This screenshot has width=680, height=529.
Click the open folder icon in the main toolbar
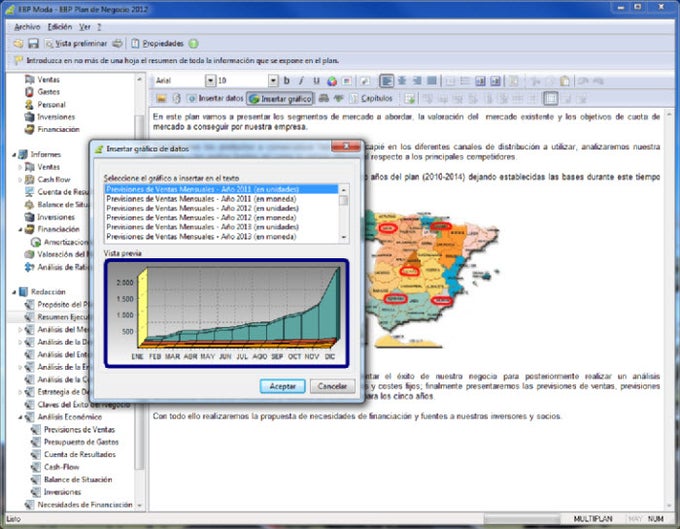coord(18,43)
